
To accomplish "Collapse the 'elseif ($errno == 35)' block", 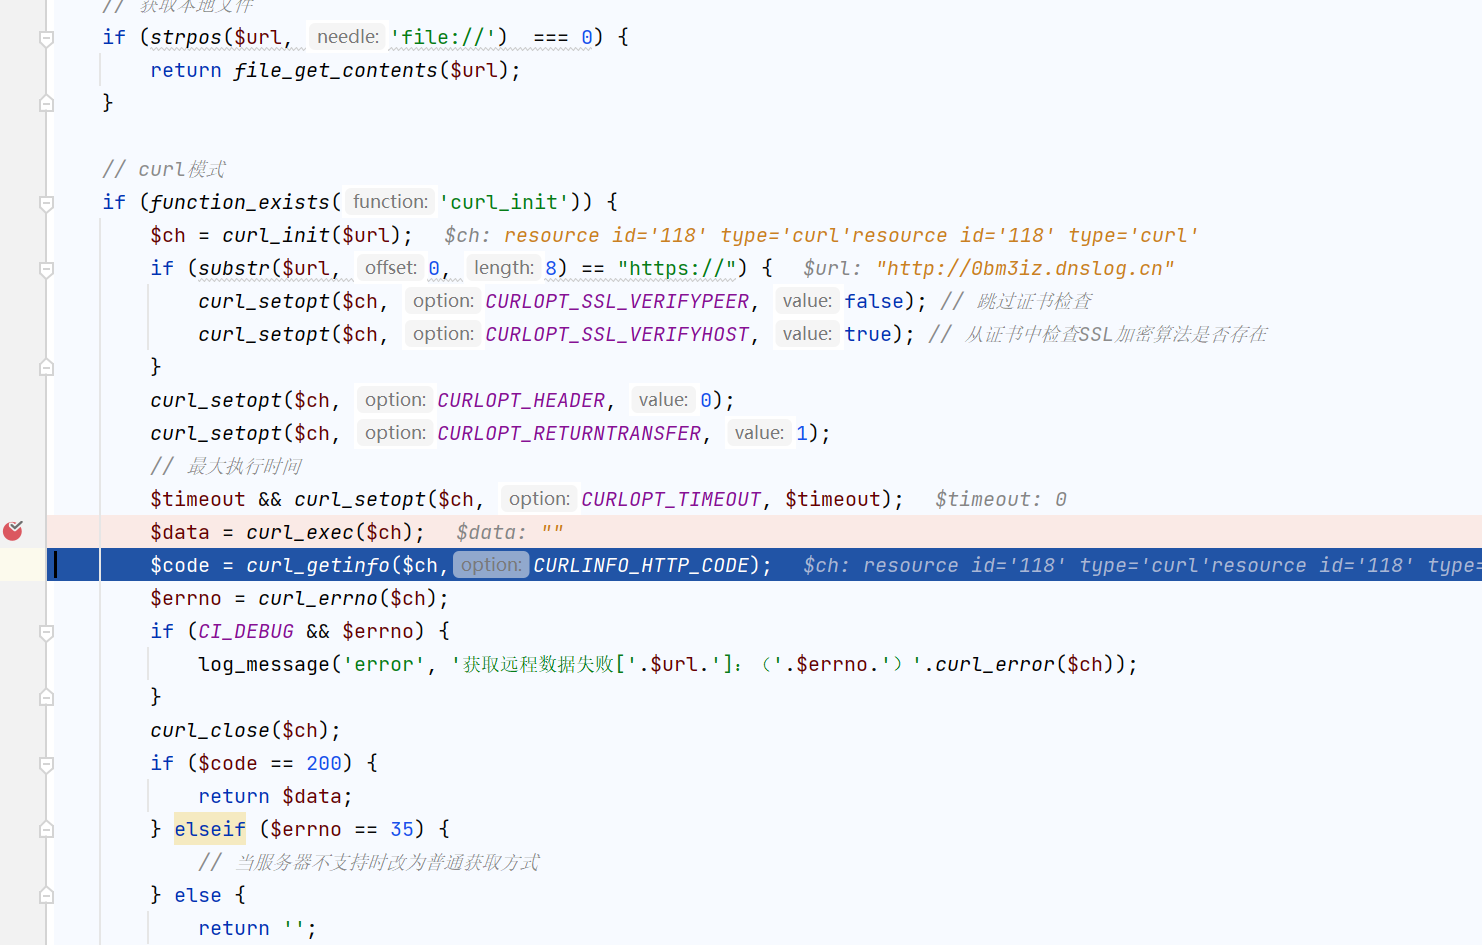I will (46, 829).
